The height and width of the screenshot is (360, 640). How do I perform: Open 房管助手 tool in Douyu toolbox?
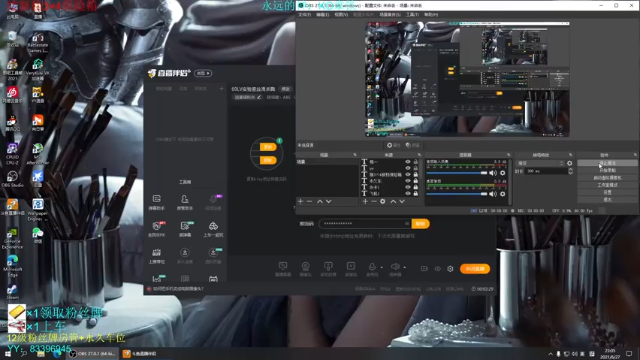coord(184,202)
